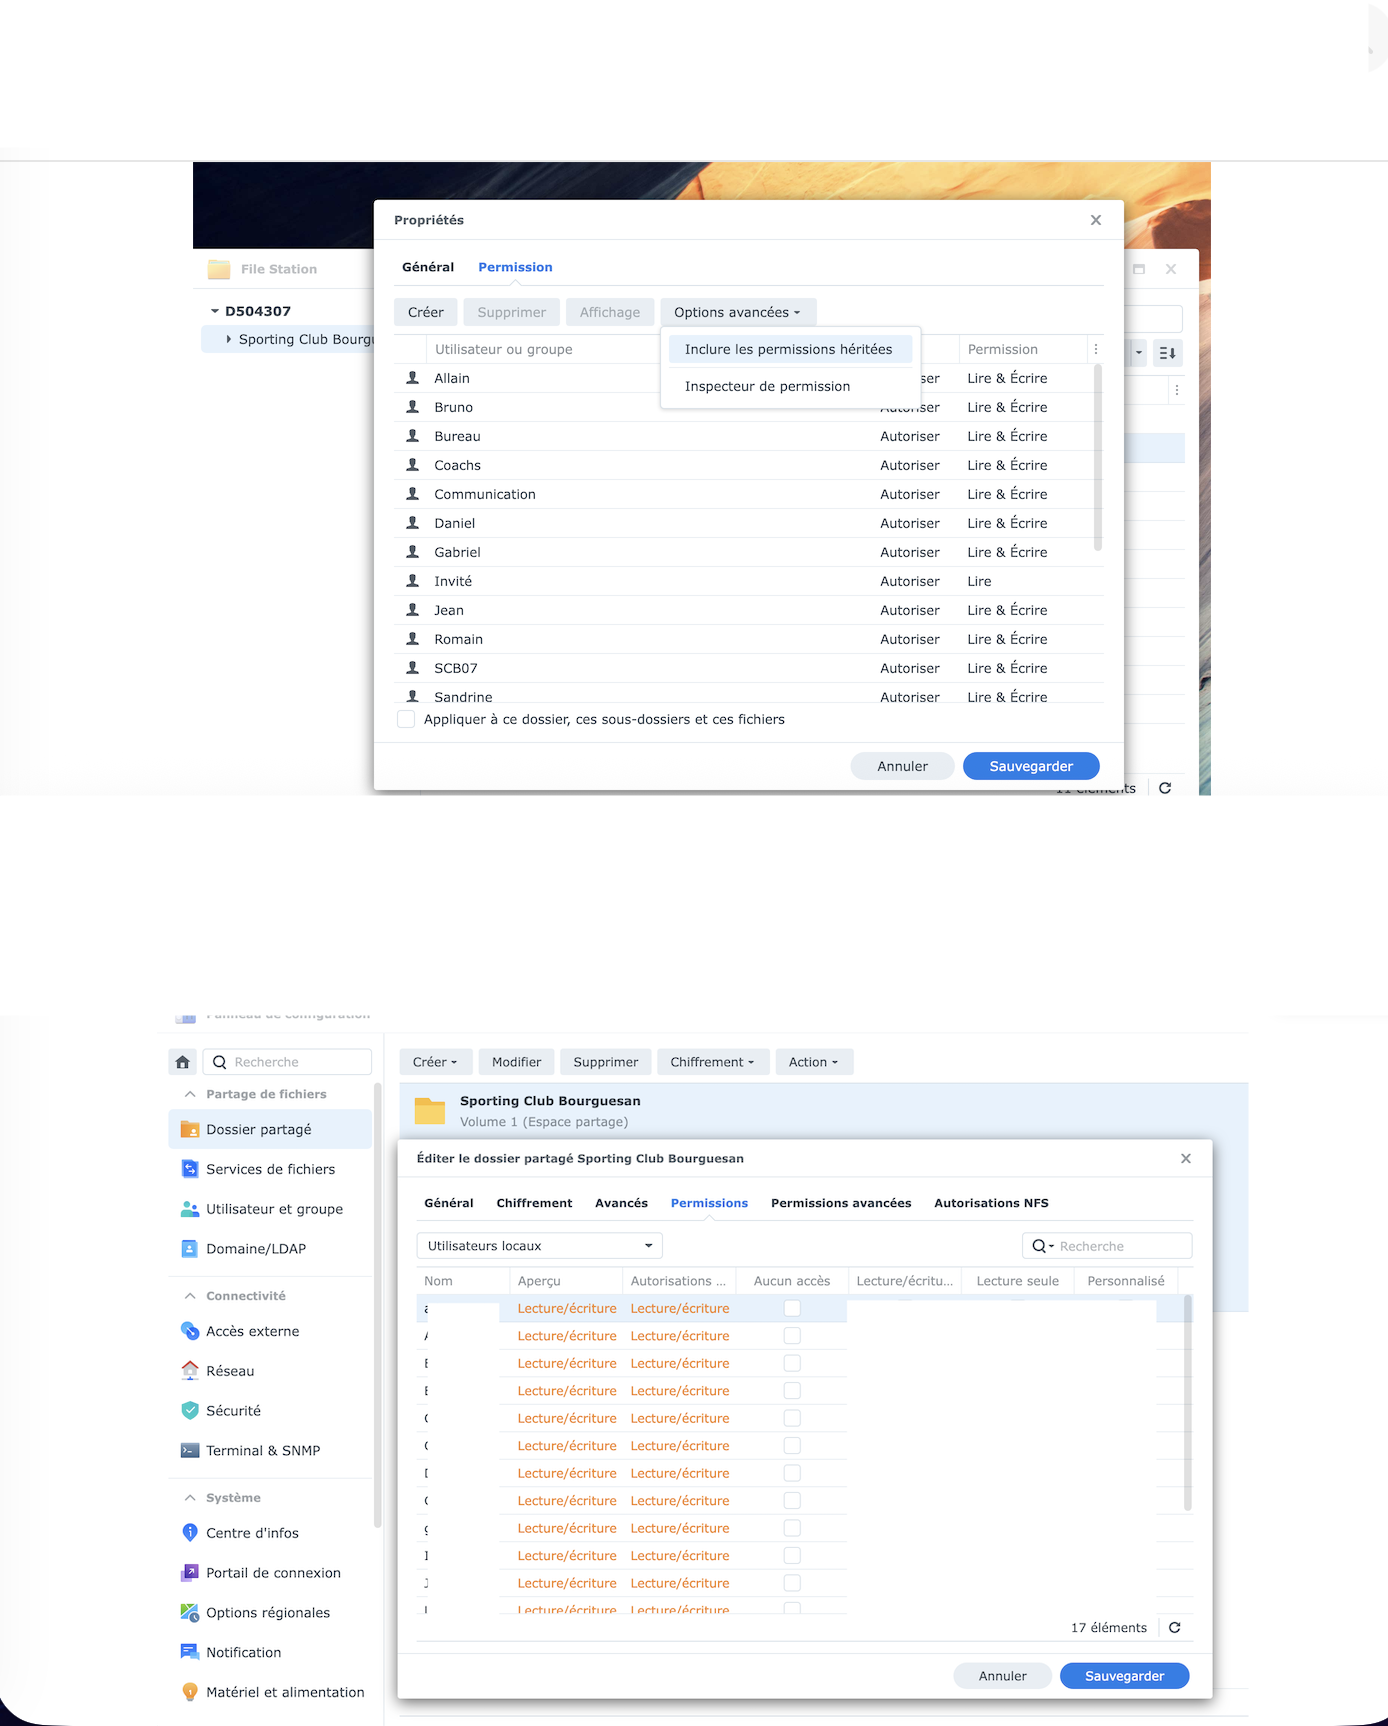Screen dimensions: 1388x1726
Task: Select Inspecteur de permission menu entry
Action: tap(790, 386)
